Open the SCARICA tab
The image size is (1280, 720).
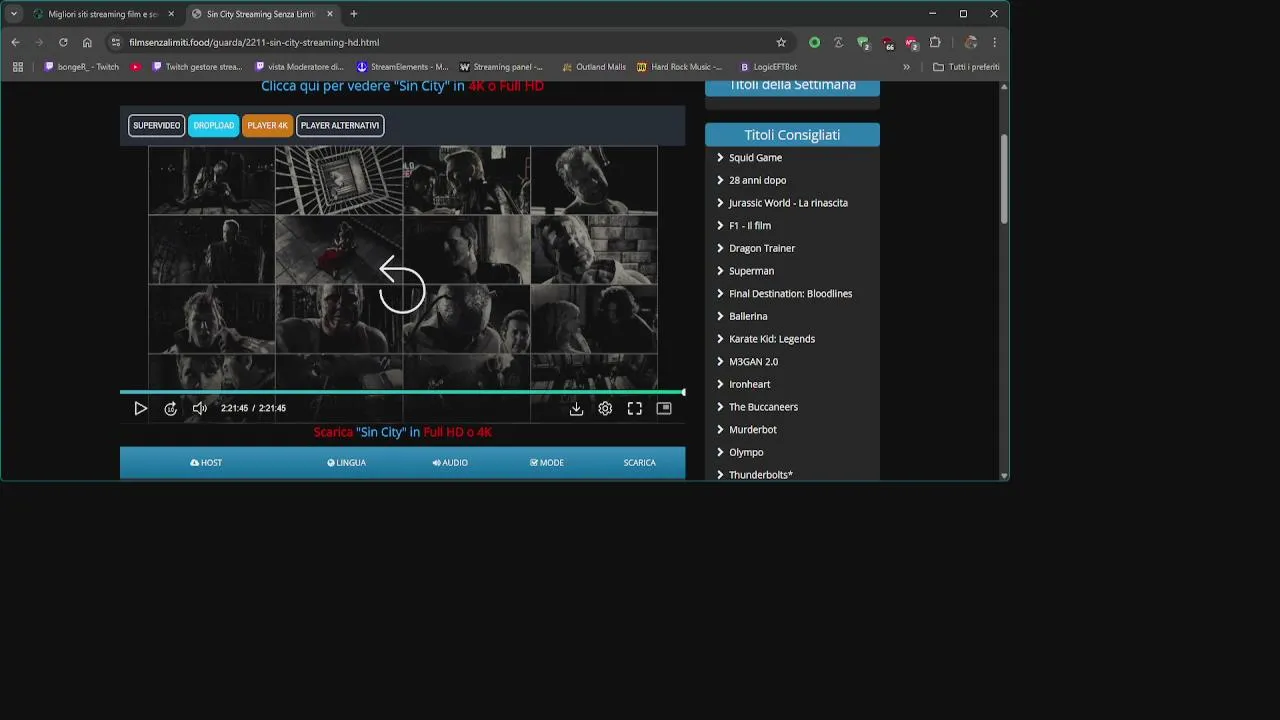pos(639,463)
